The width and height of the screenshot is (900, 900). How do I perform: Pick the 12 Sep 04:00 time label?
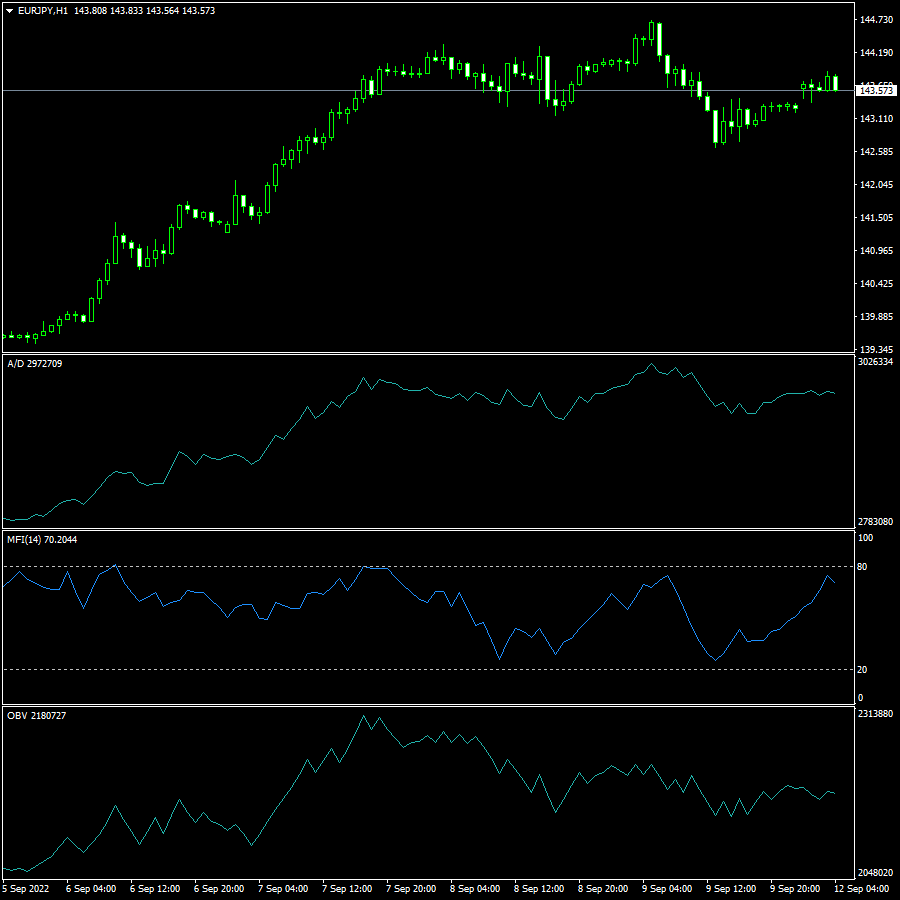pos(861,888)
